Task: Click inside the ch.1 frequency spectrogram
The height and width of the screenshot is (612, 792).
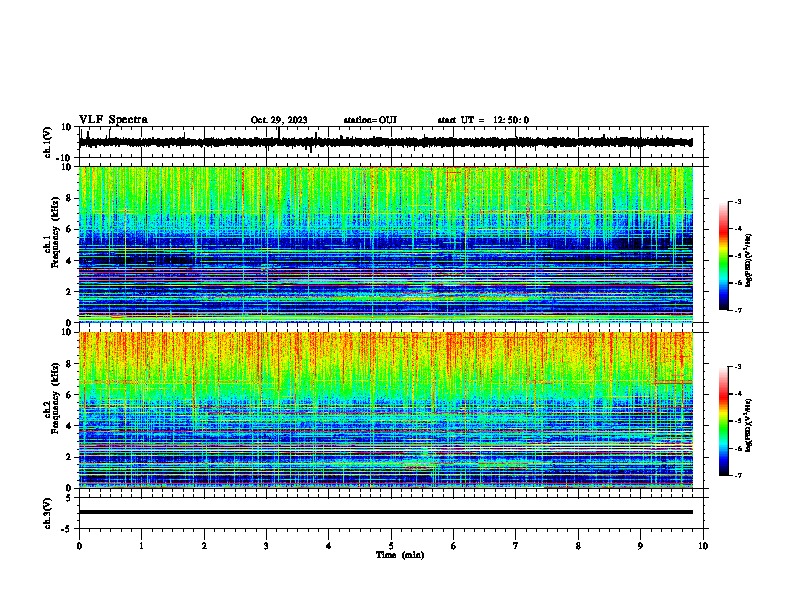Action: (386, 244)
